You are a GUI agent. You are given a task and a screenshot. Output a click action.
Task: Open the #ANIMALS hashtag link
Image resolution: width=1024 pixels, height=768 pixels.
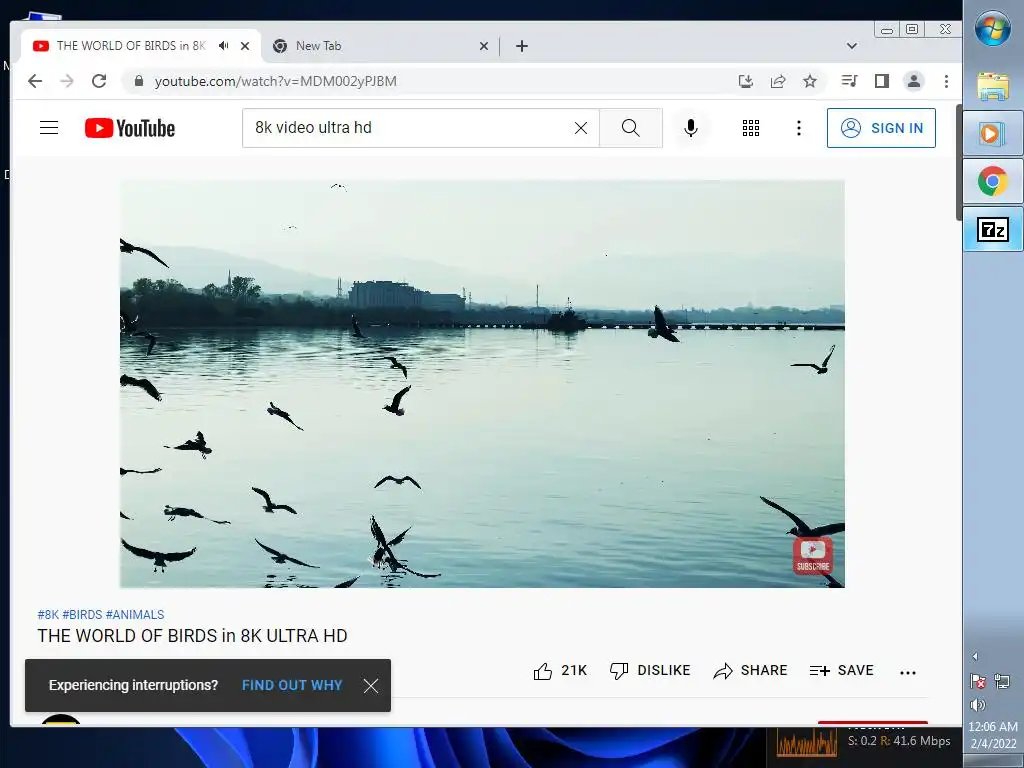pos(135,615)
